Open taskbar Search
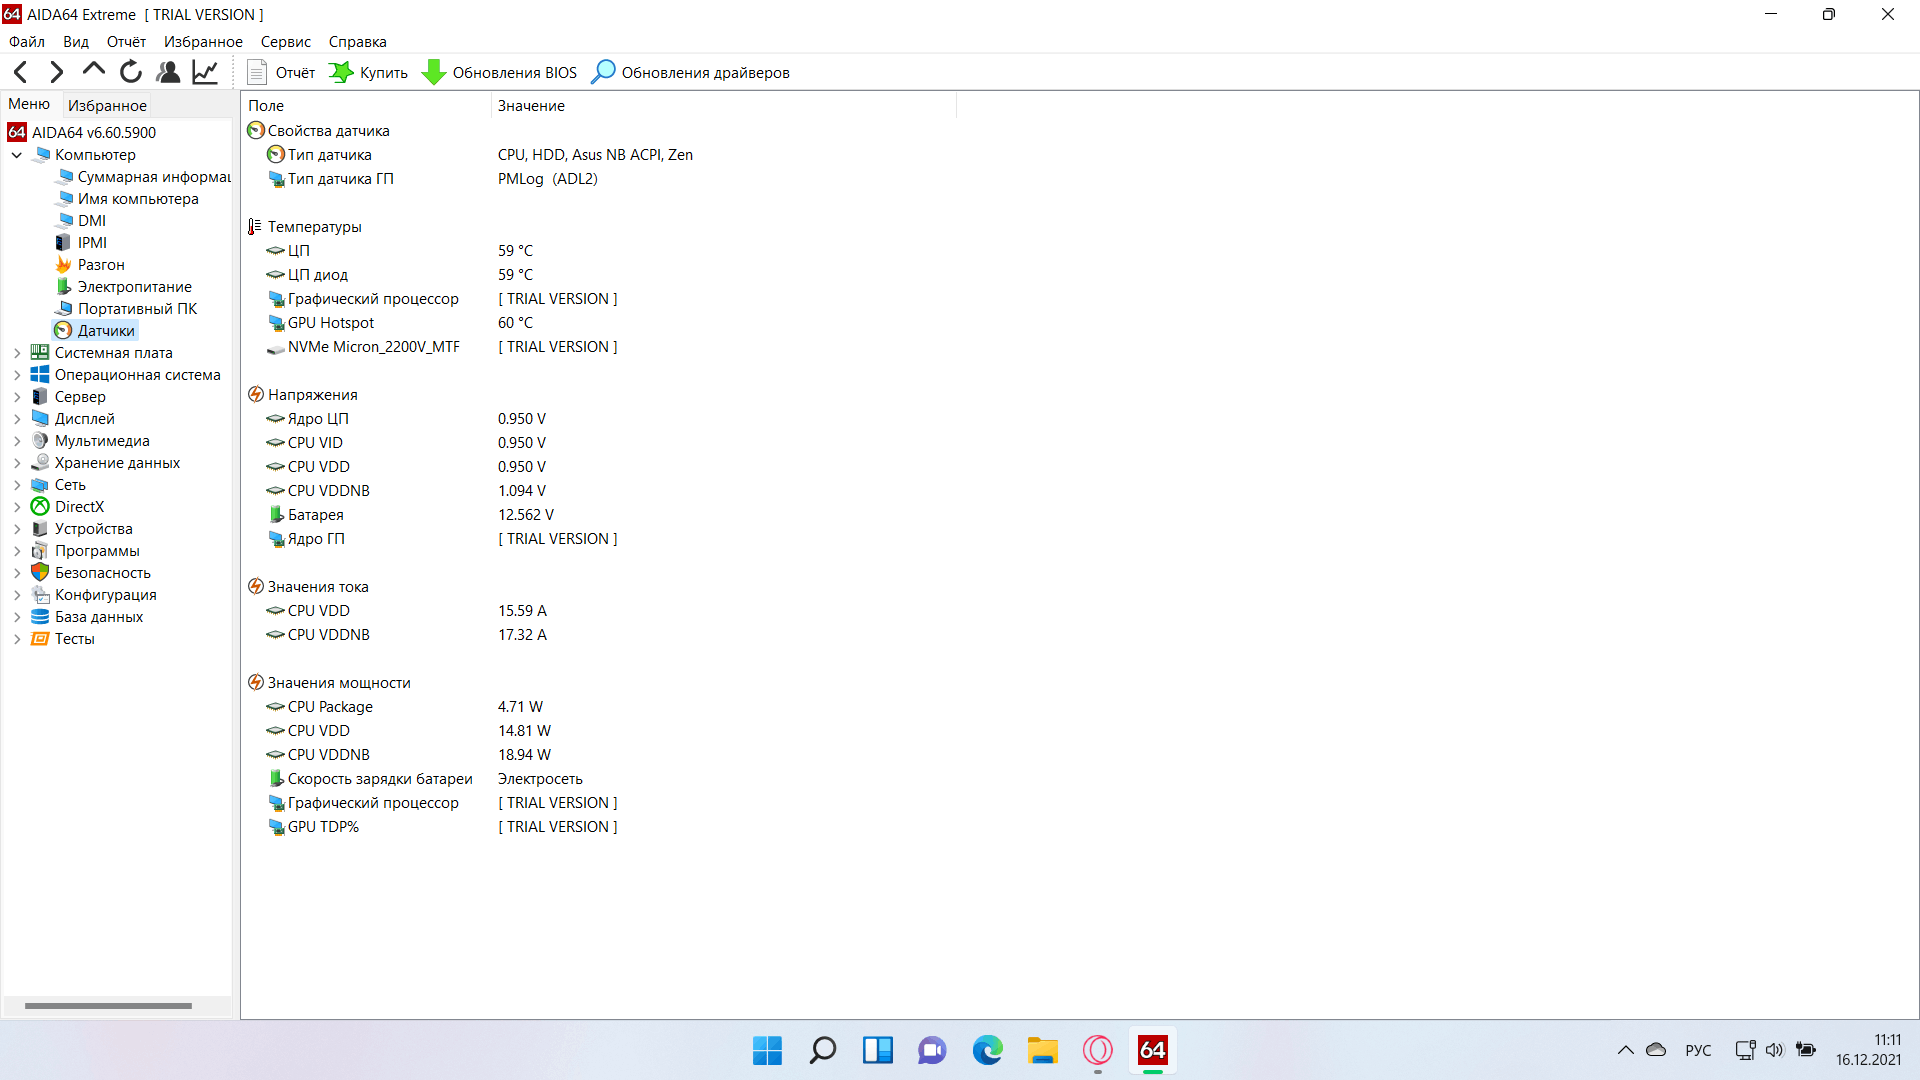 coord(822,1050)
